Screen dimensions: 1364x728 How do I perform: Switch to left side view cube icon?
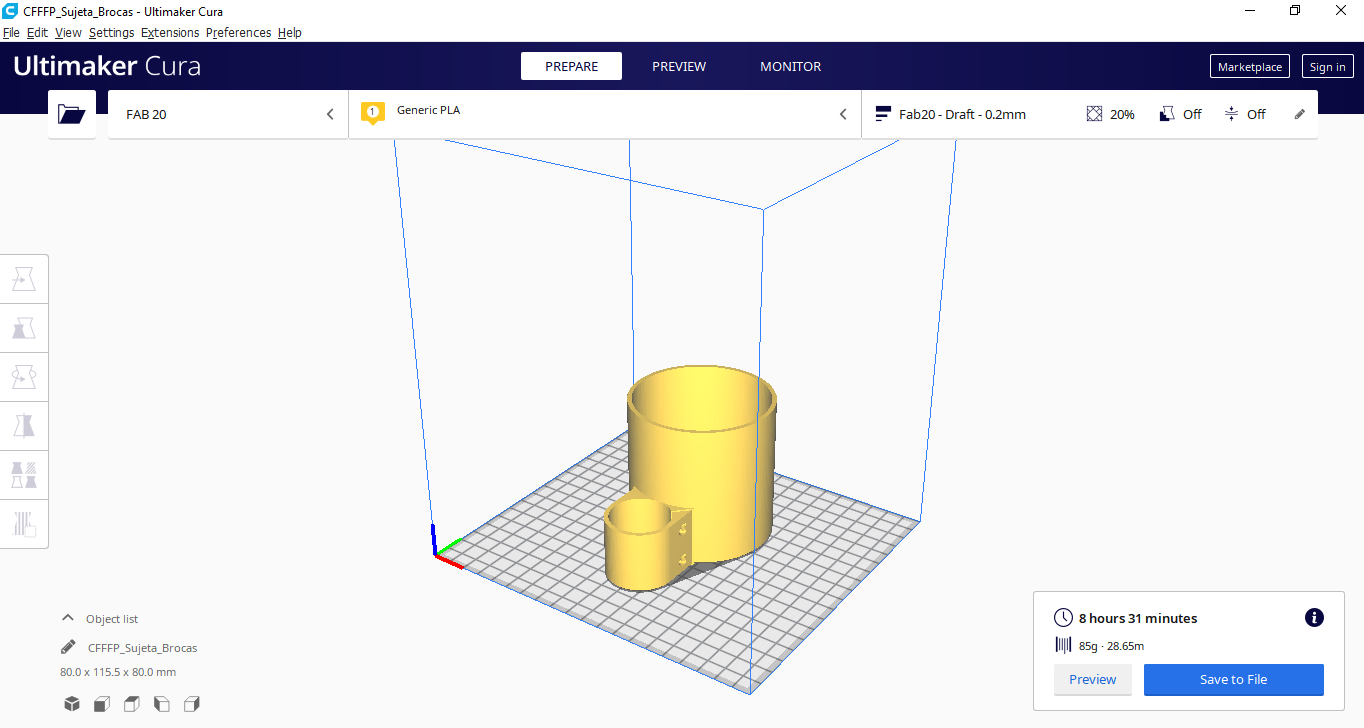[x=162, y=704]
